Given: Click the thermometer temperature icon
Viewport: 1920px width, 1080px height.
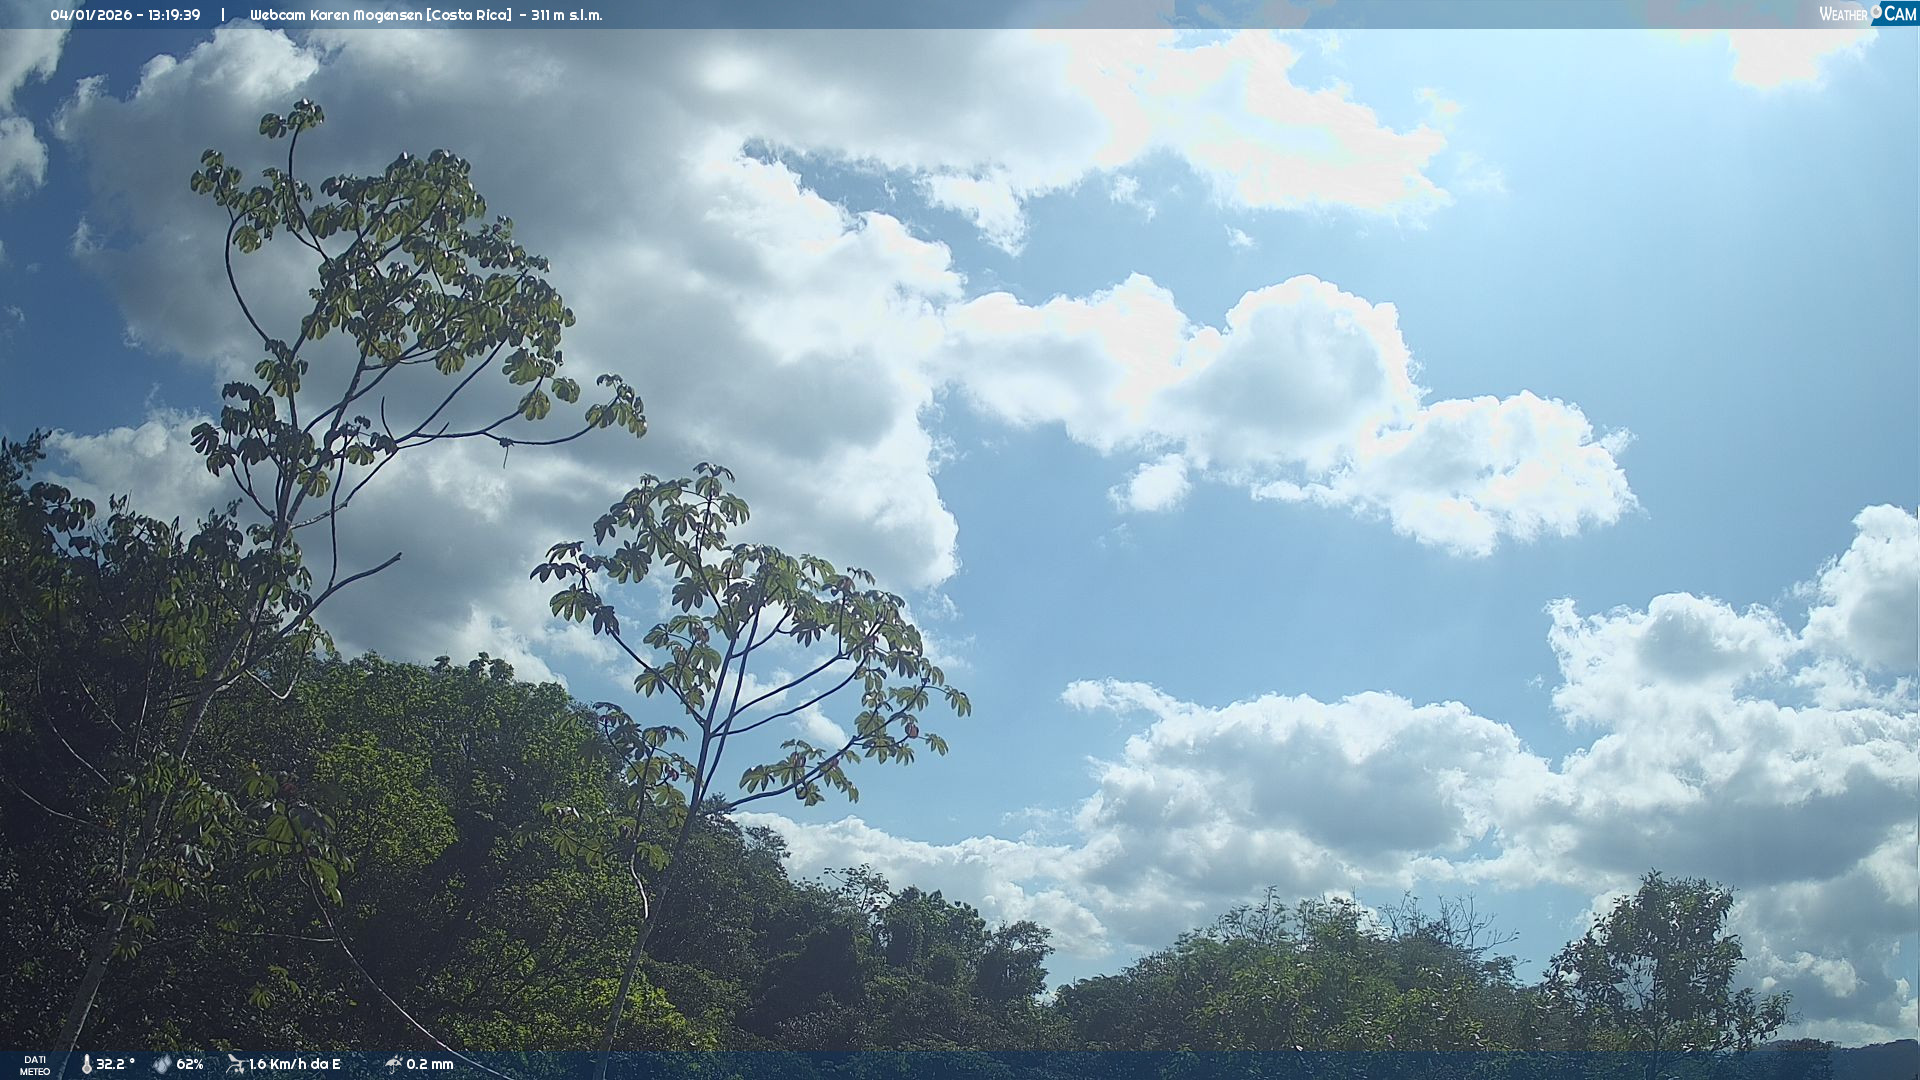Looking at the screenshot, I should pos(86,1065).
